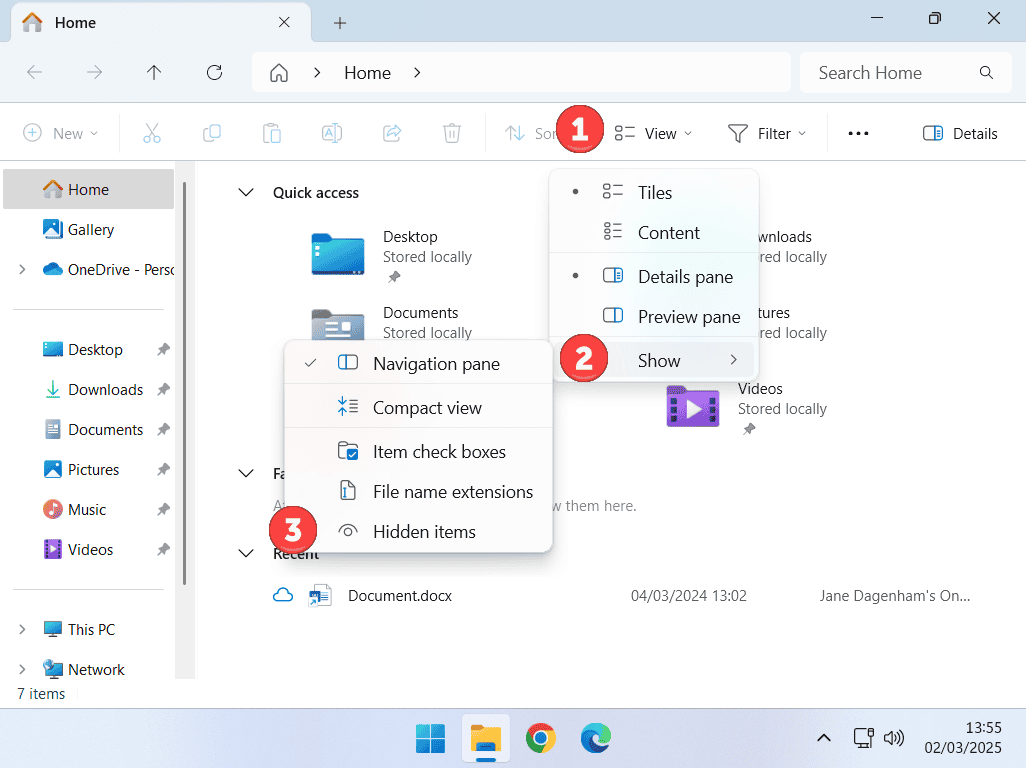1026x768 pixels.
Task: Click the Share icon
Action: point(391,132)
